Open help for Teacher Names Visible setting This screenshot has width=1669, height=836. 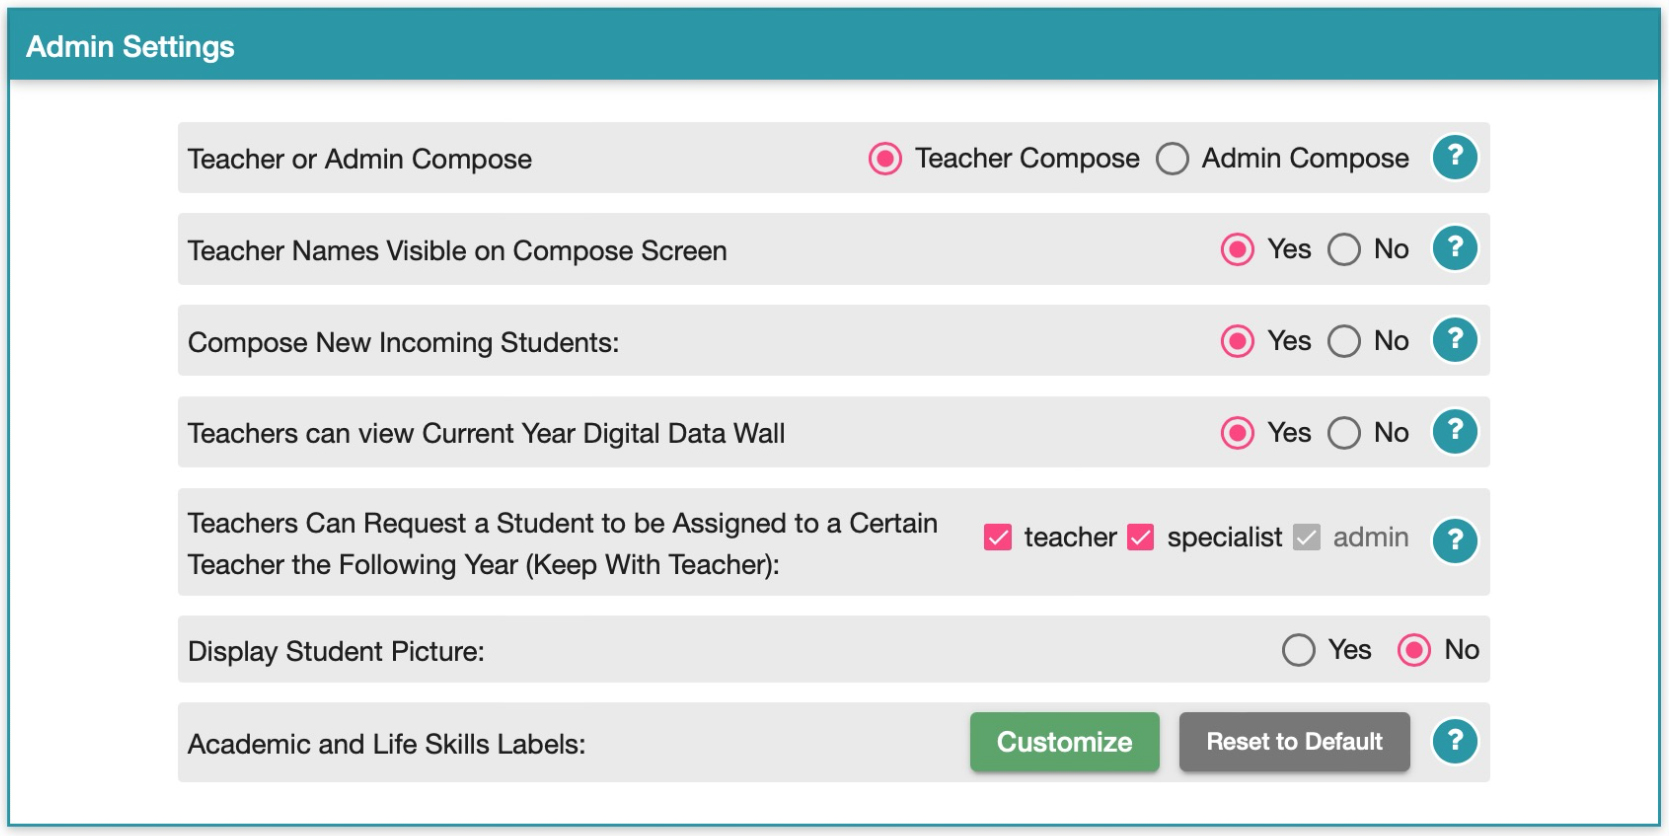point(1455,248)
